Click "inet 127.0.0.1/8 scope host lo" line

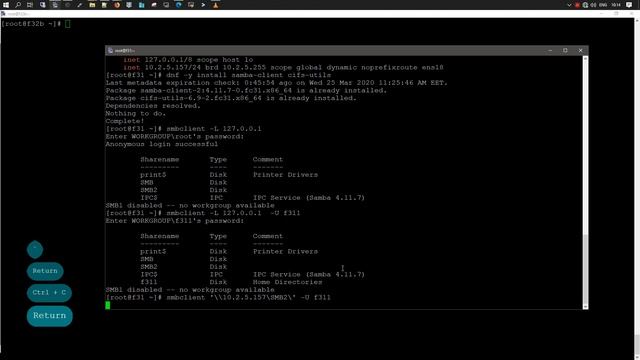(x=188, y=60)
